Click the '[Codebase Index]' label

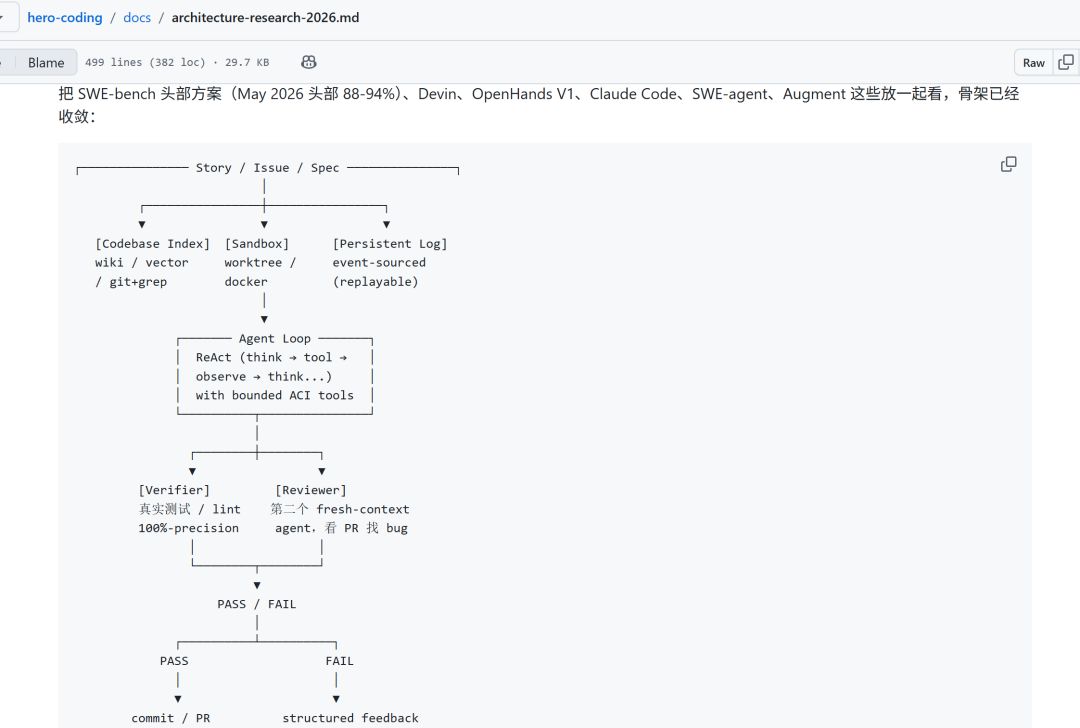[x=152, y=244]
